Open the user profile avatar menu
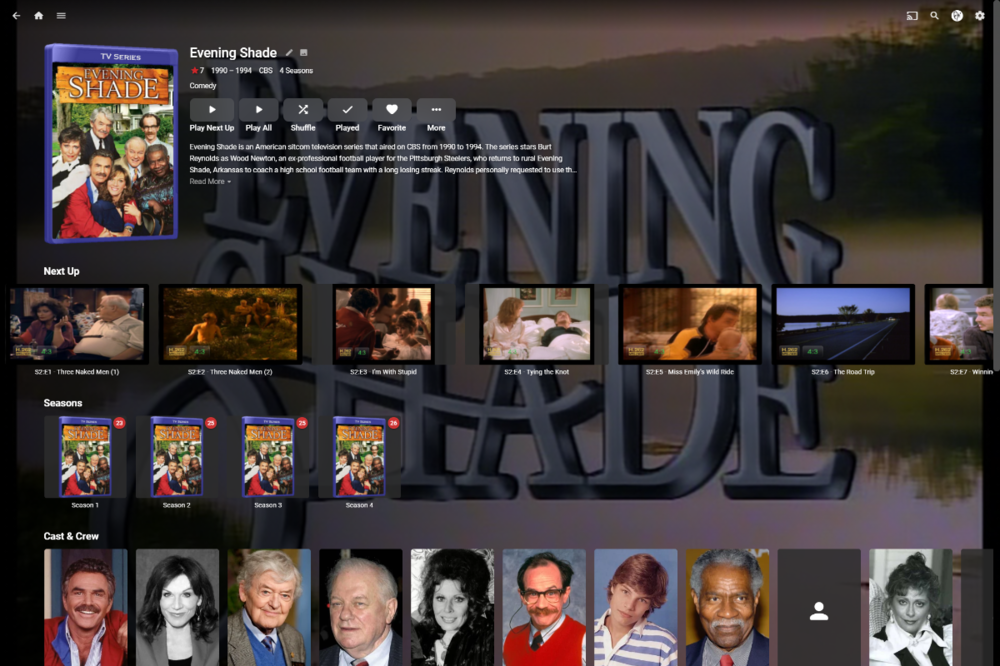 (957, 15)
